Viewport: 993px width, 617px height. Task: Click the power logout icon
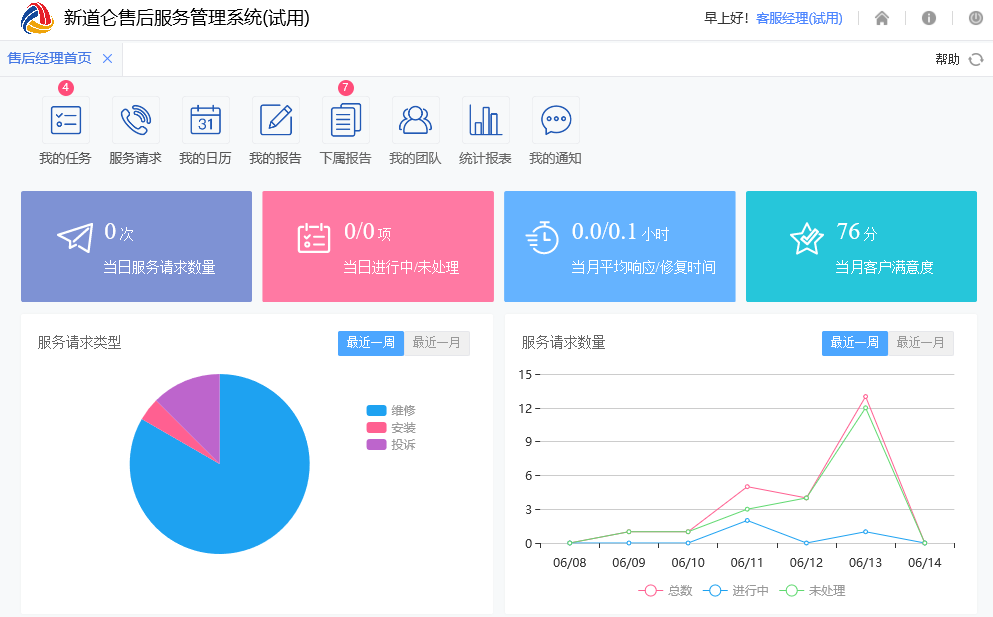(976, 18)
